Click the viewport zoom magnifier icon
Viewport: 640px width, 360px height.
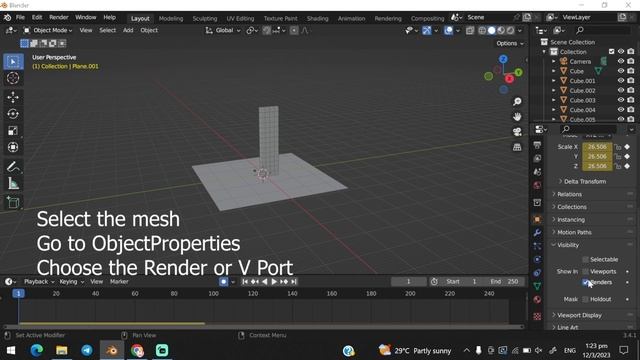[517, 102]
